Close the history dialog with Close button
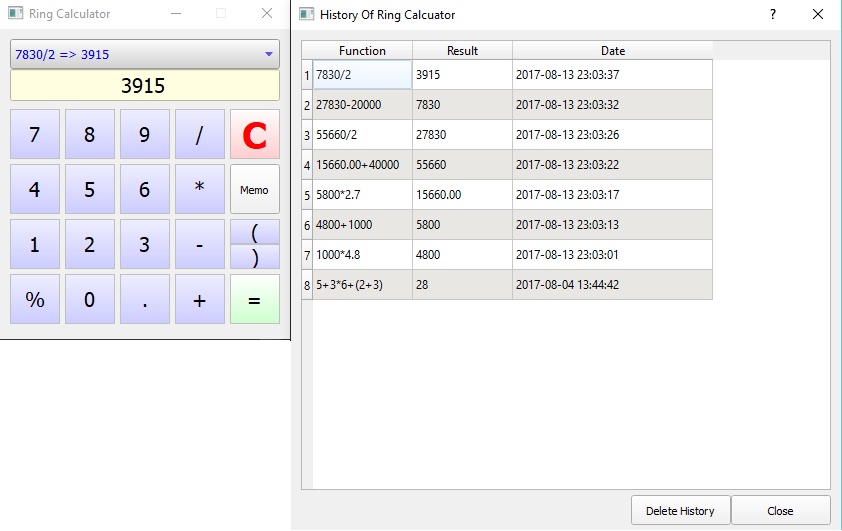Screen dimensions: 842x531 tap(780, 510)
